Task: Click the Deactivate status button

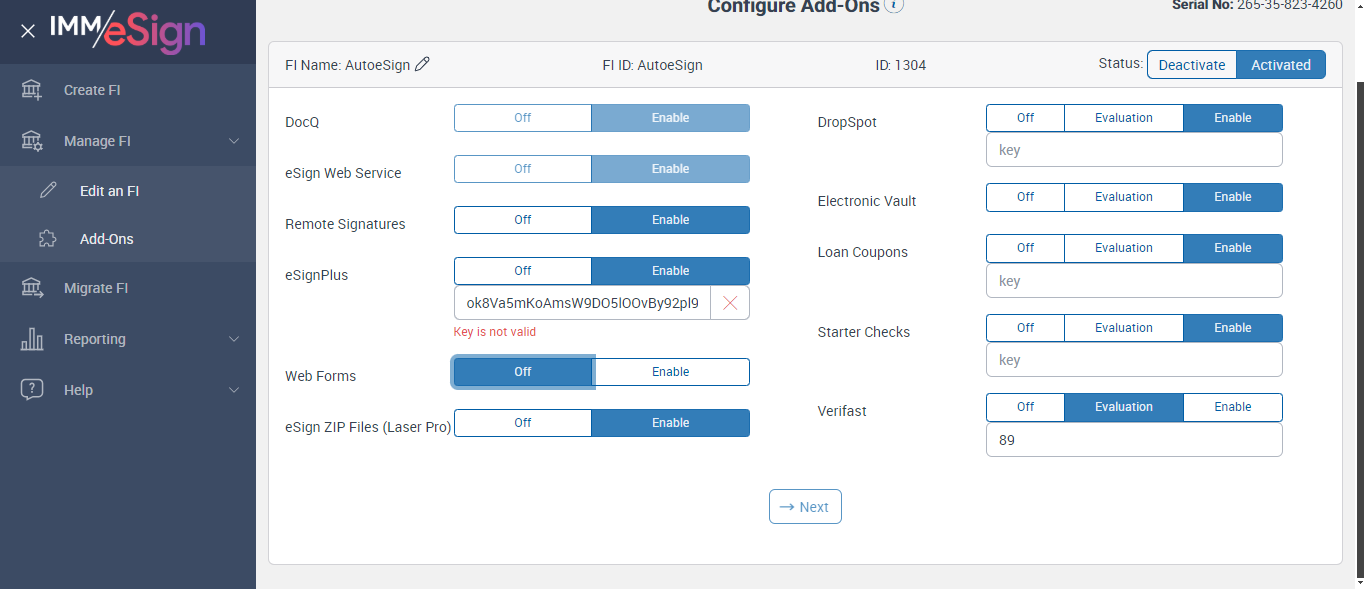Action: 1191,65
